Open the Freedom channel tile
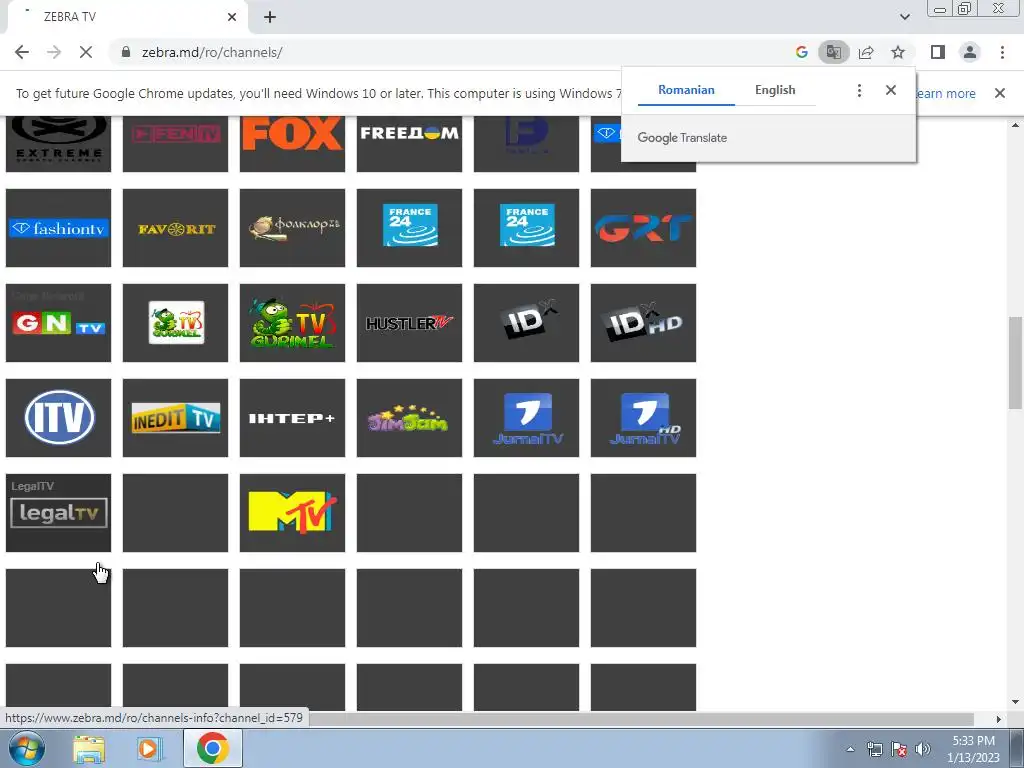 409,144
